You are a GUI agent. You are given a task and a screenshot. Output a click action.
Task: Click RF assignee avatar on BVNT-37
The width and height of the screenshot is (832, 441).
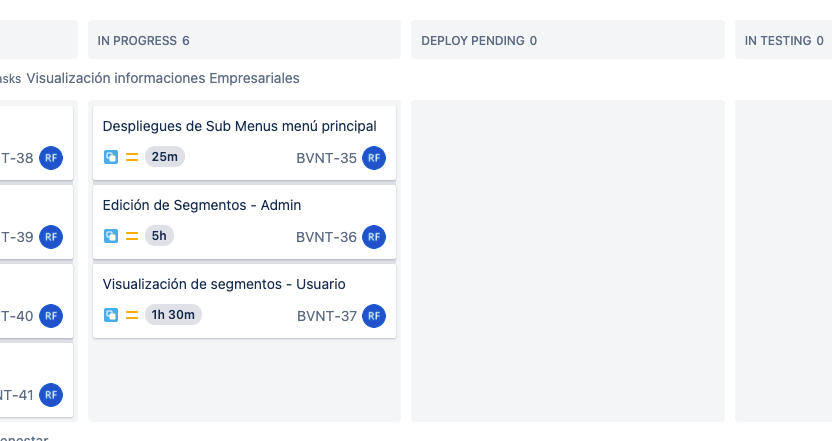point(374,316)
